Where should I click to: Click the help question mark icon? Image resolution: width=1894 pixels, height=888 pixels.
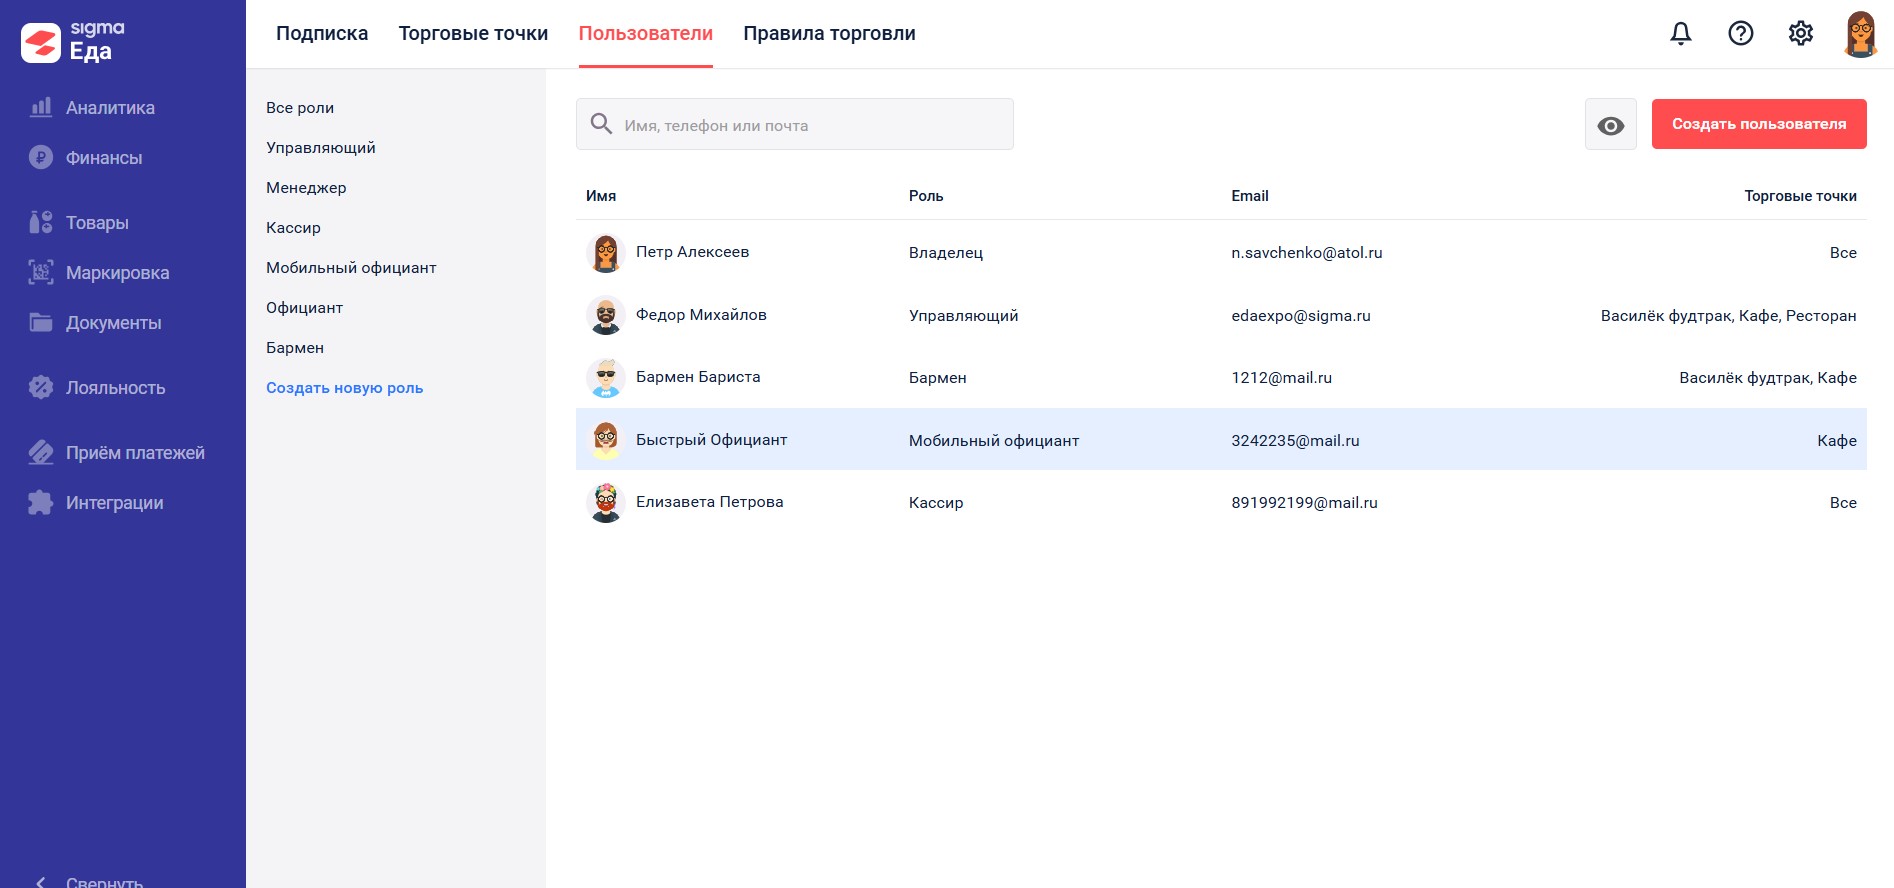point(1741,34)
